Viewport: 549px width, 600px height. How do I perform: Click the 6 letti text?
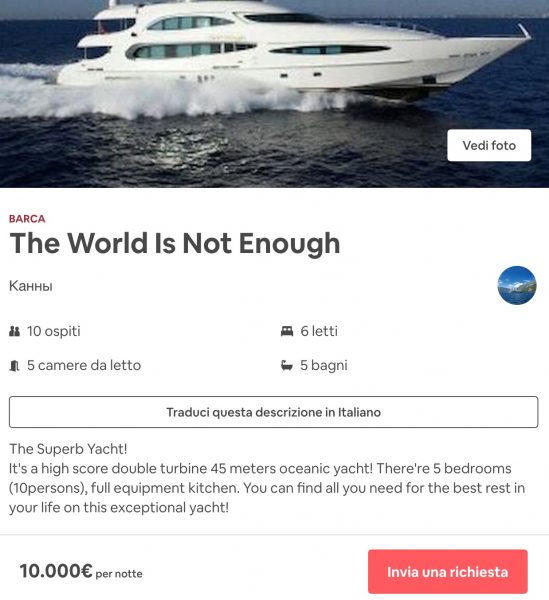[319, 331]
